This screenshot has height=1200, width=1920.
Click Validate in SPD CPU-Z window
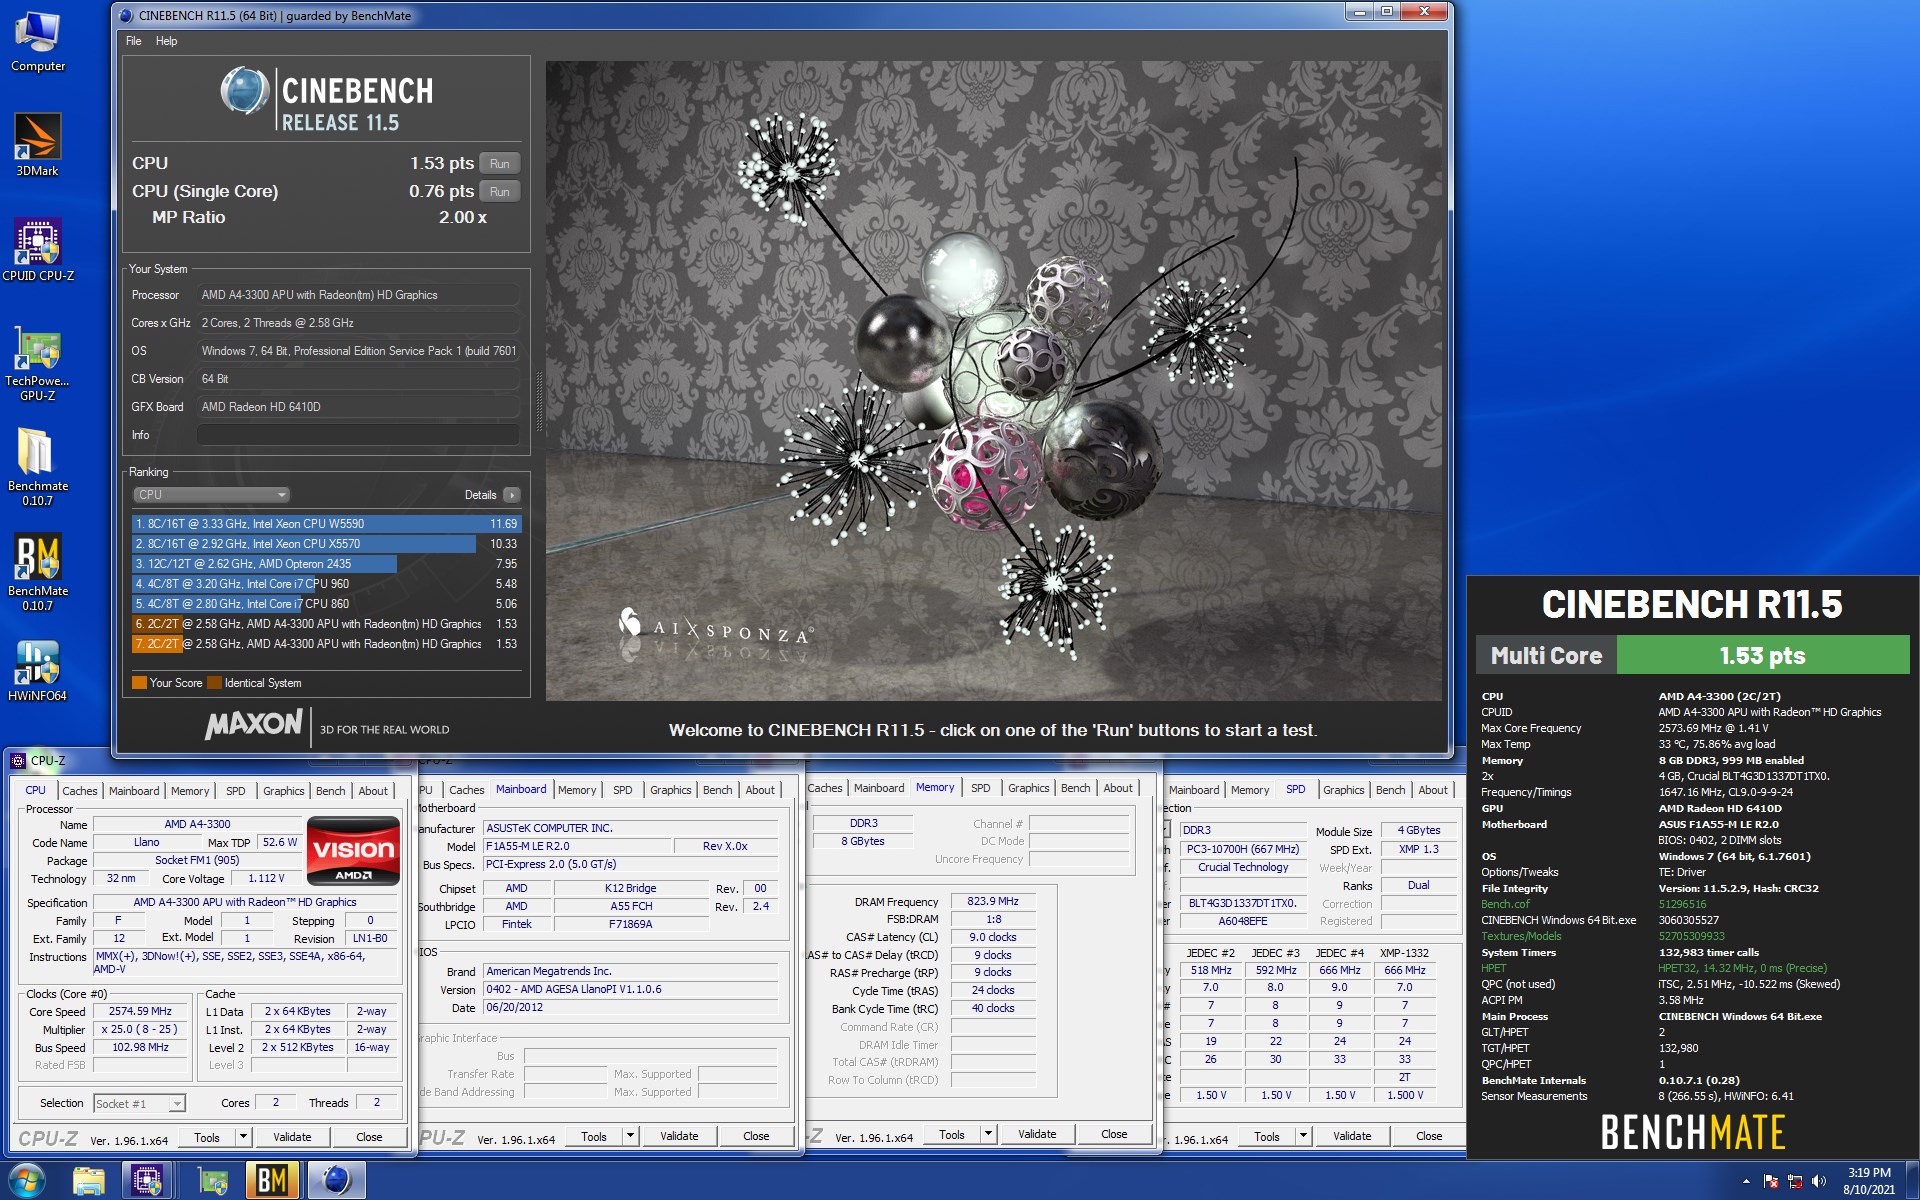pyautogui.click(x=1352, y=1136)
